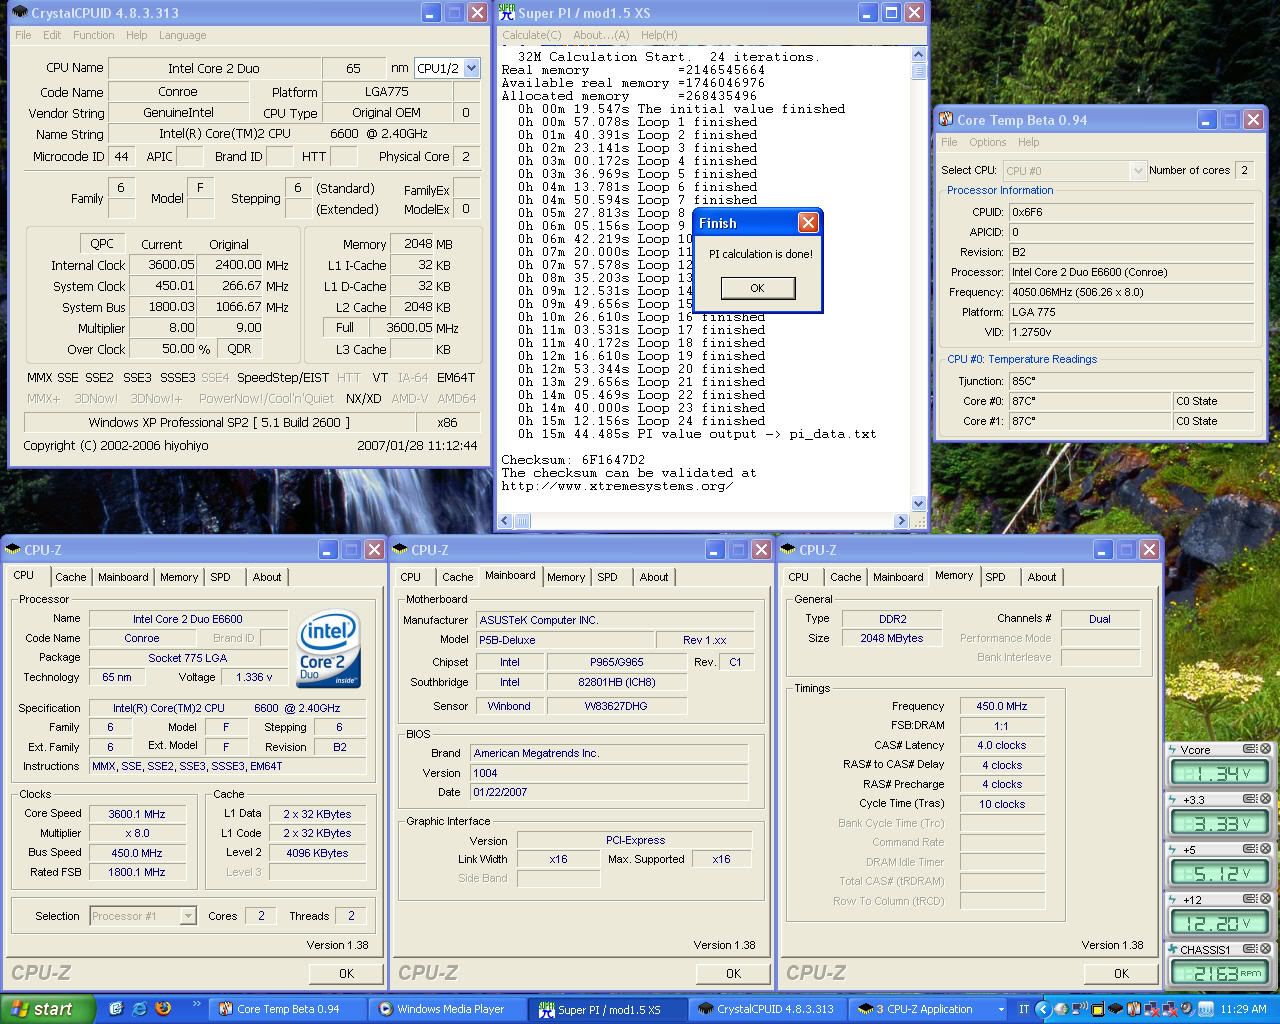Screen dimensions: 1280x1024
Task: Open settings of the Vcore sensor gadget
Action: 1249,749
